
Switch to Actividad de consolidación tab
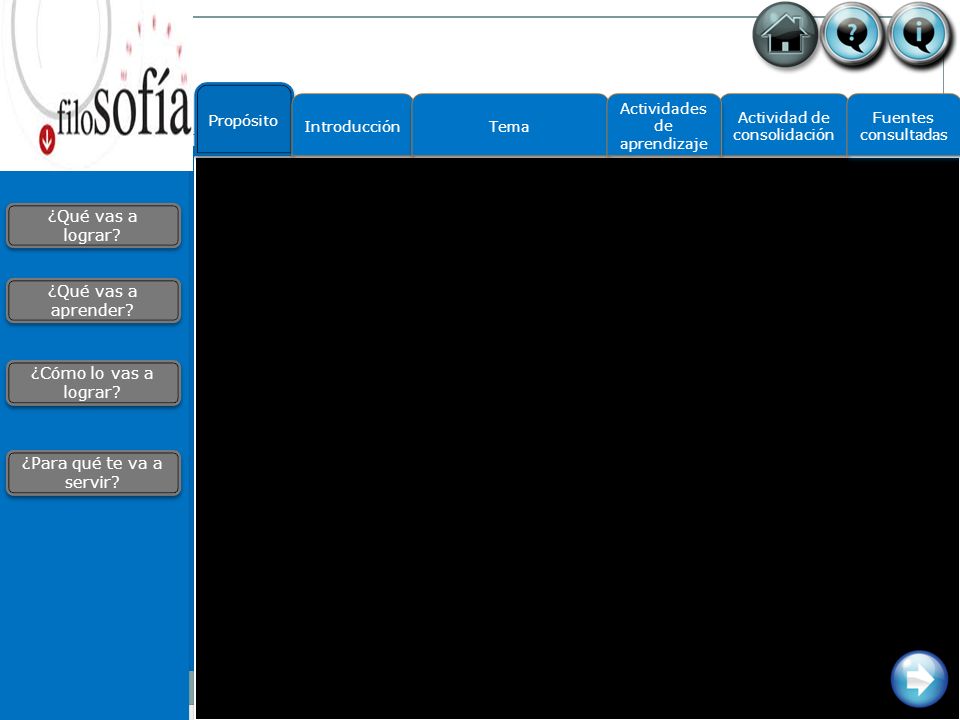coord(784,126)
